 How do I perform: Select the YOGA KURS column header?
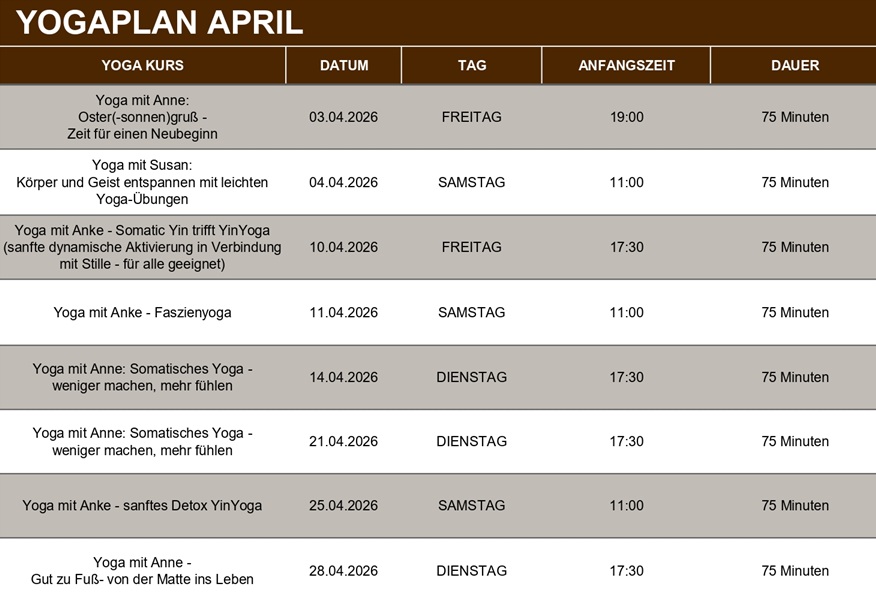tap(143, 66)
